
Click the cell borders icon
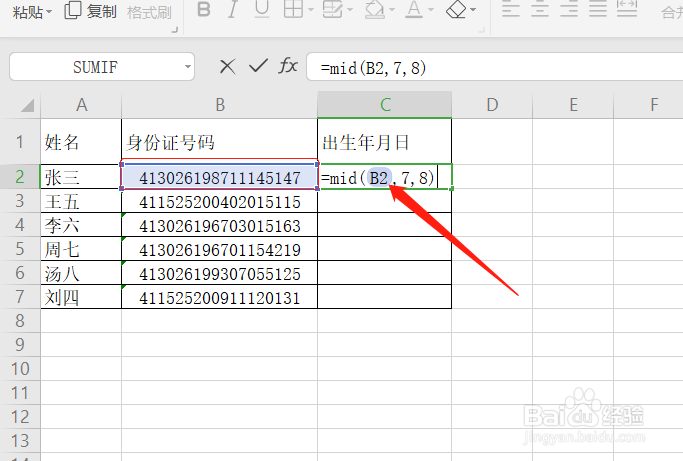coord(293,9)
